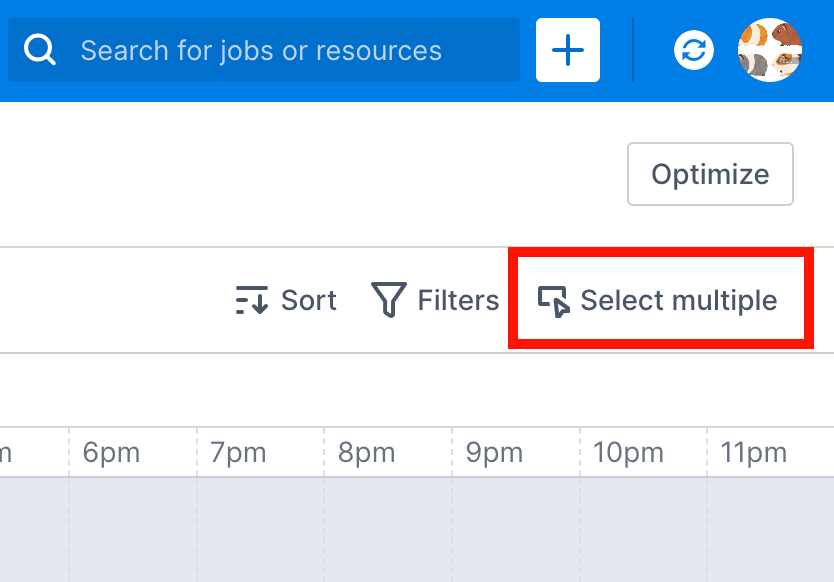This screenshot has height=582, width=834.
Task: Click the magnifier inside the search bar
Action: 39,50
